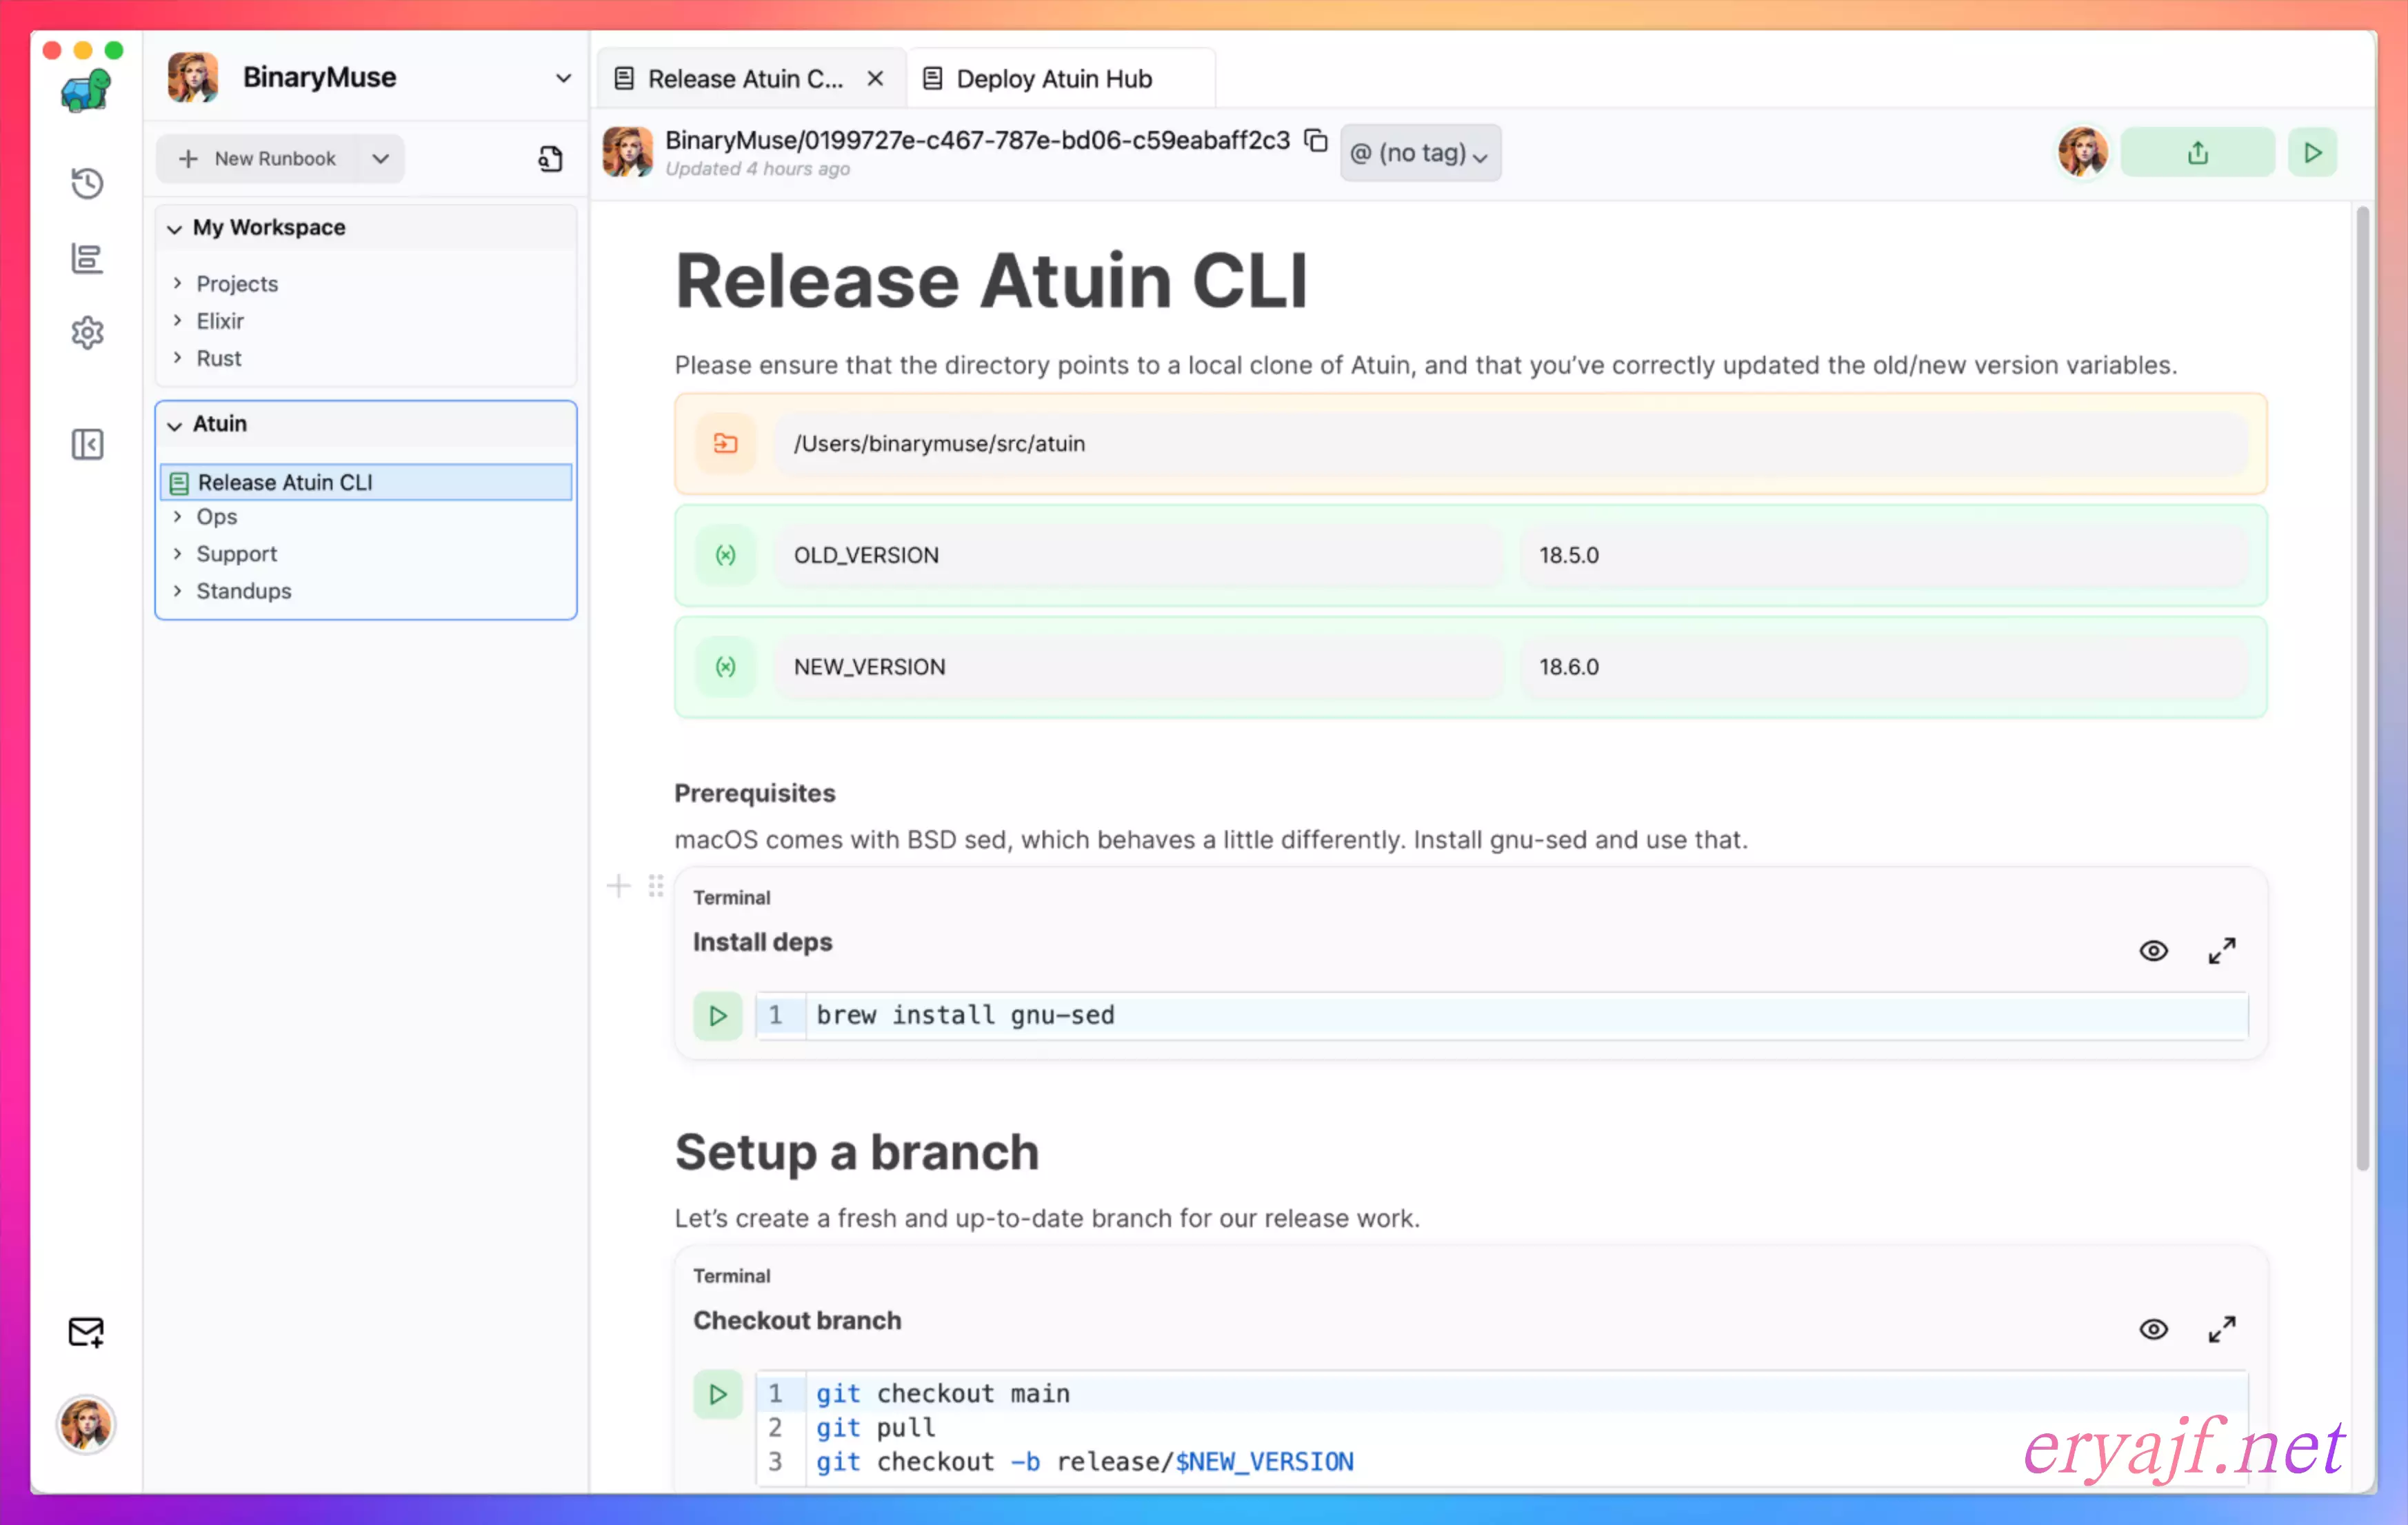Open the runbooks list icon in sidebar
2408x1525 pixels.
pyautogui.click(x=87, y=258)
